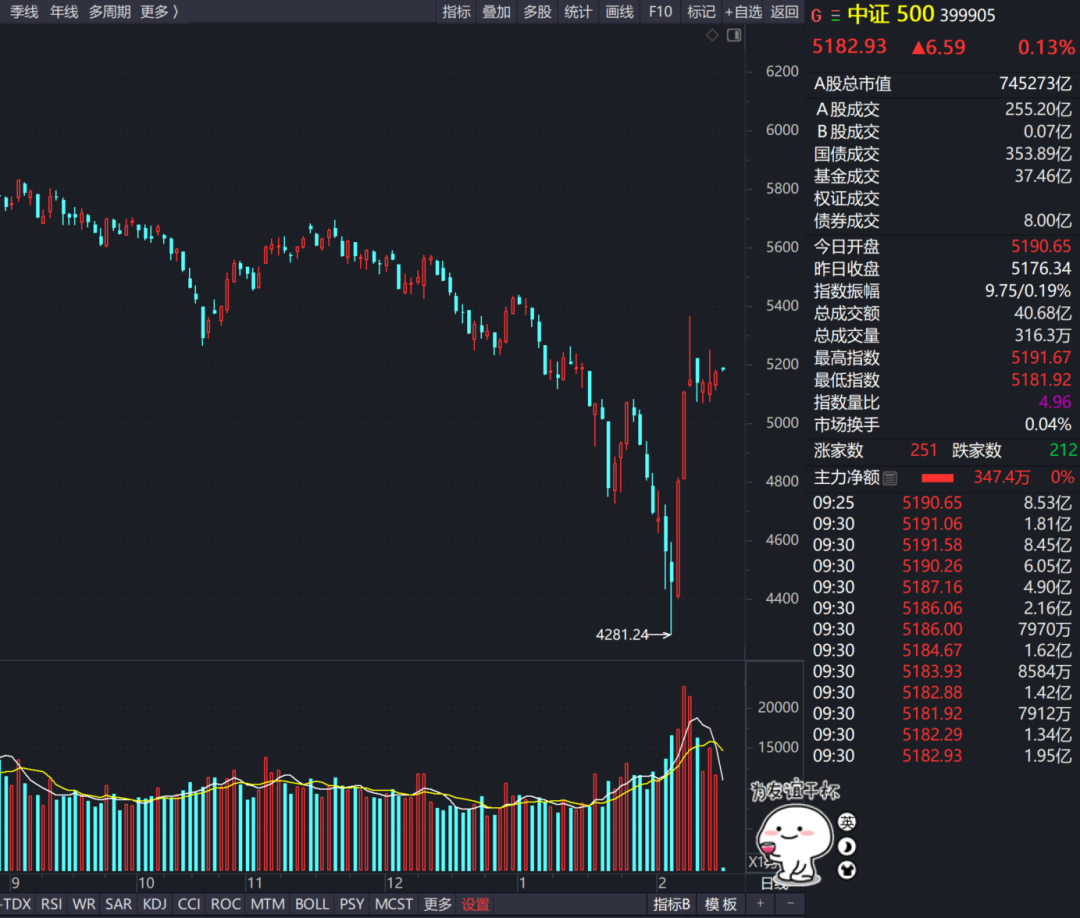This screenshot has height=918, width=1080.
Task: Activate the 画线 drawing tools
Action: tap(619, 12)
